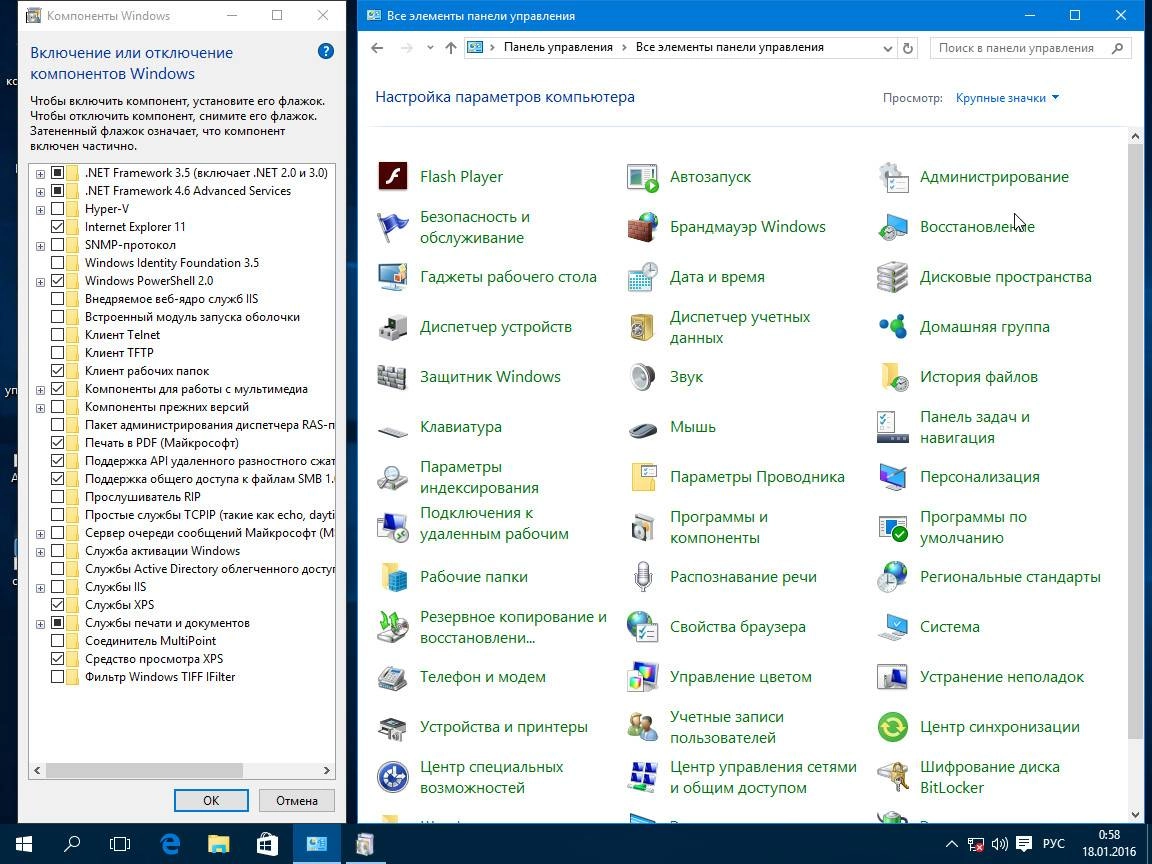Click the РУС language indicator
This screenshot has width=1152, height=864.
coord(1054,843)
